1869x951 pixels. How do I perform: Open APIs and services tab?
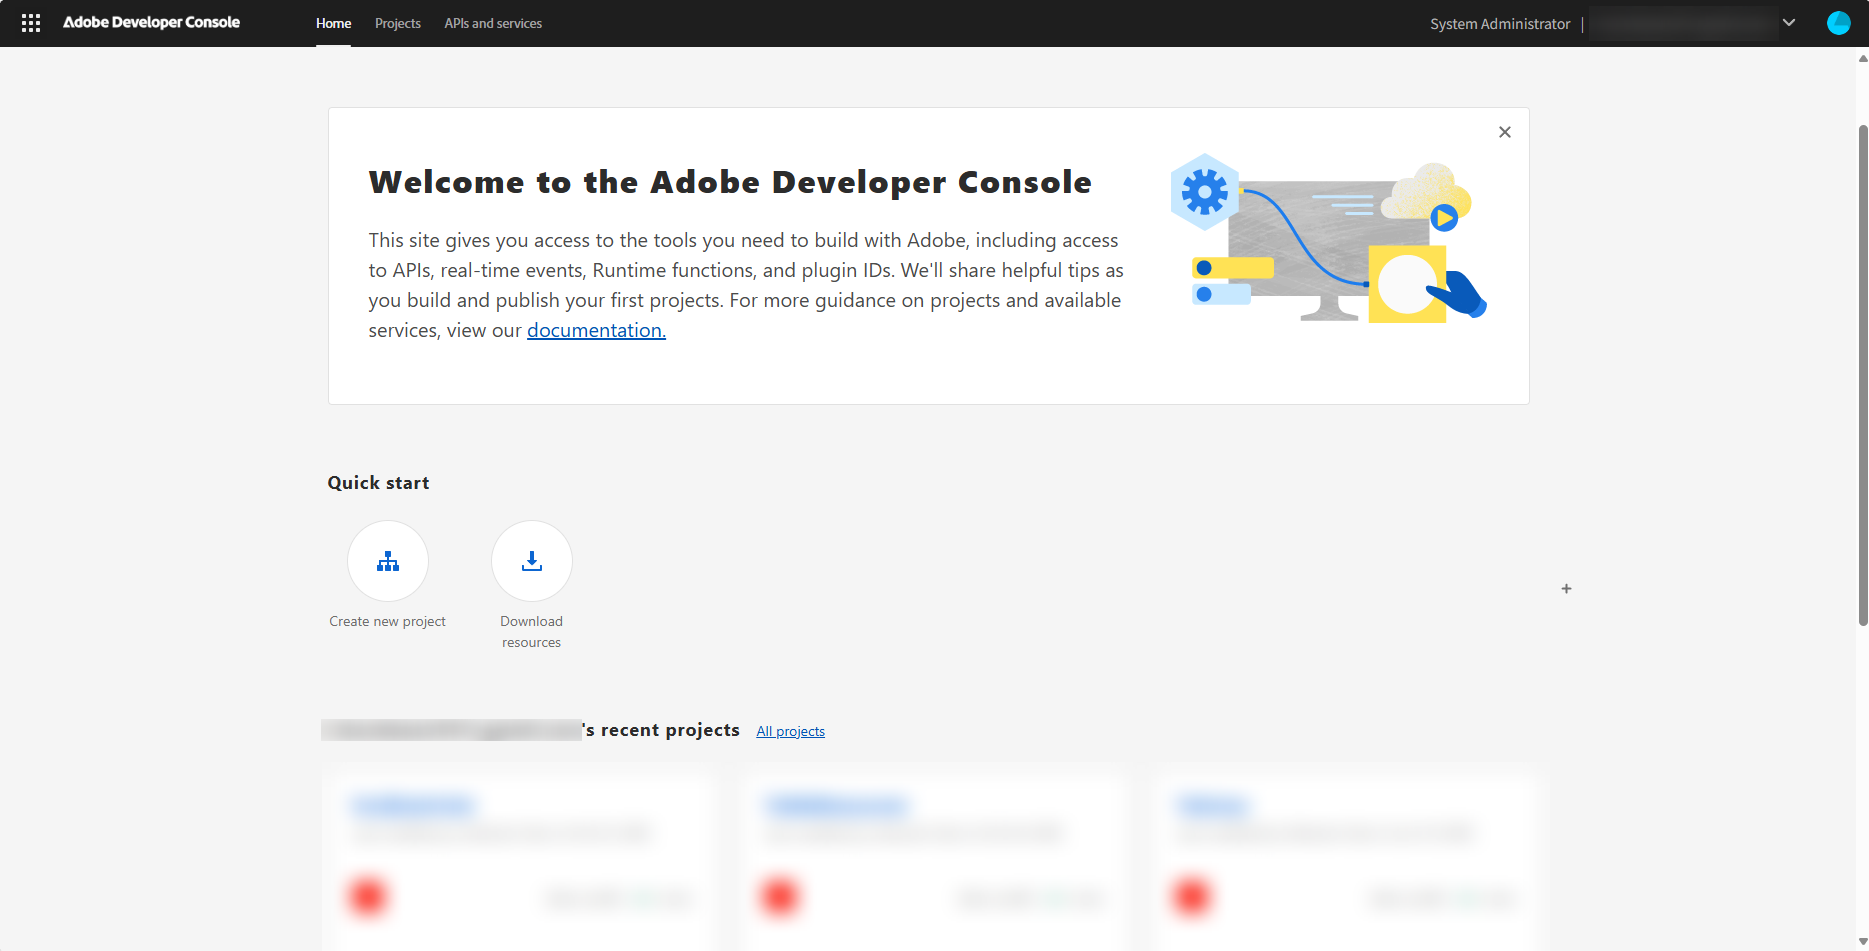[493, 23]
